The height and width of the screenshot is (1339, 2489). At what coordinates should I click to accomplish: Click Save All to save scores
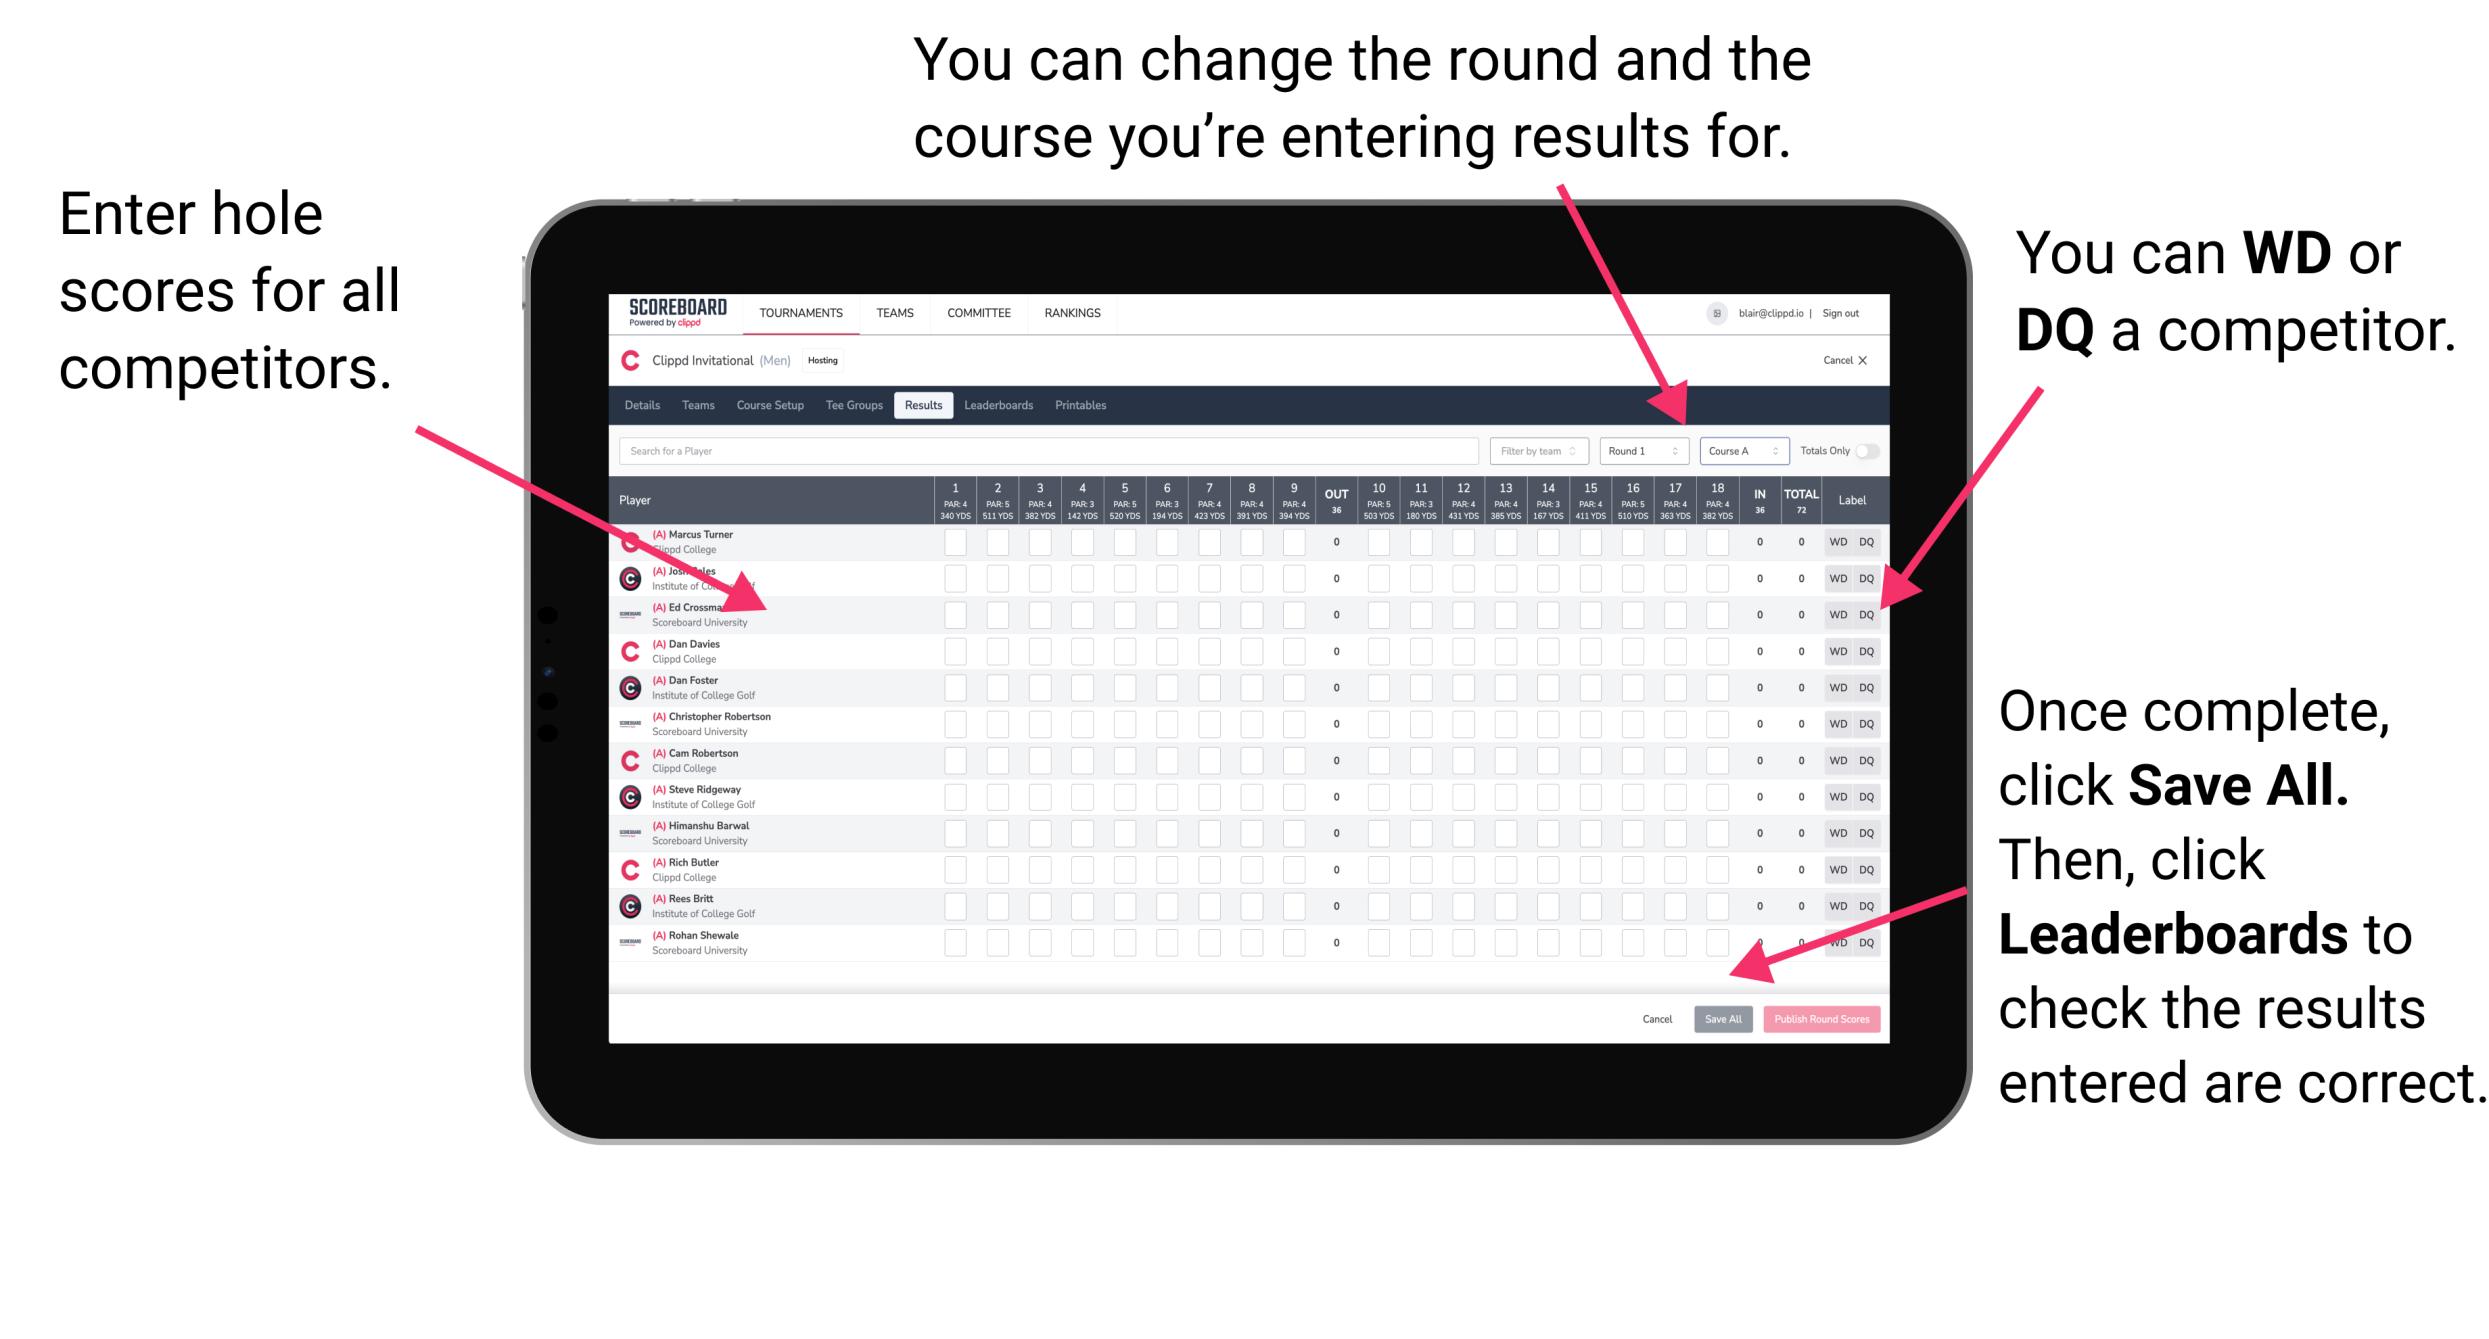[1721, 1017]
